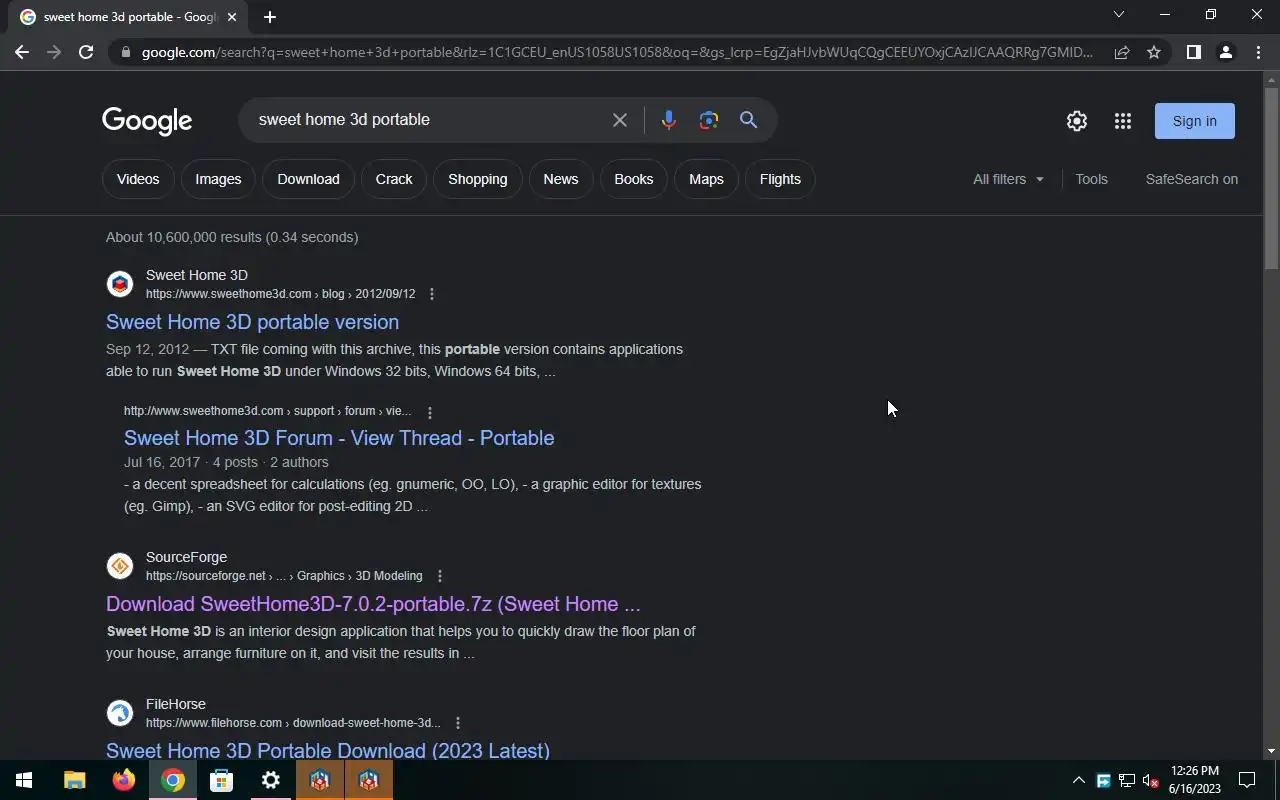The image size is (1280, 800).
Task: Search by image with Google Lens
Action: pyautogui.click(x=709, y=120)
